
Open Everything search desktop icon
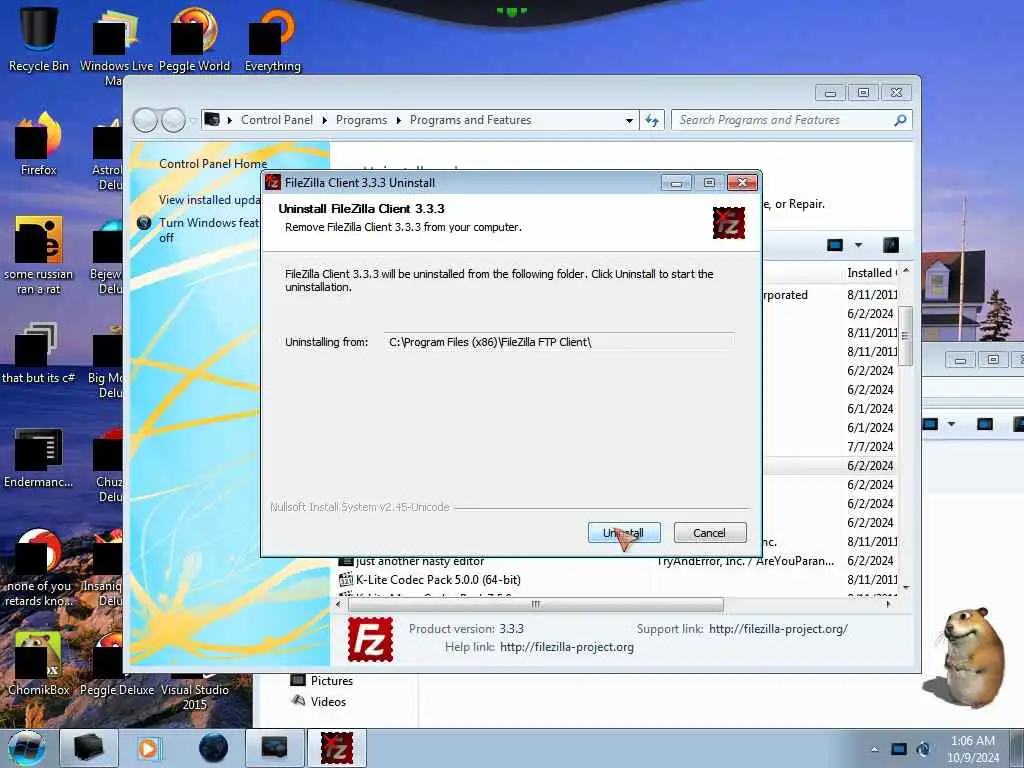(x=272, y=39)
